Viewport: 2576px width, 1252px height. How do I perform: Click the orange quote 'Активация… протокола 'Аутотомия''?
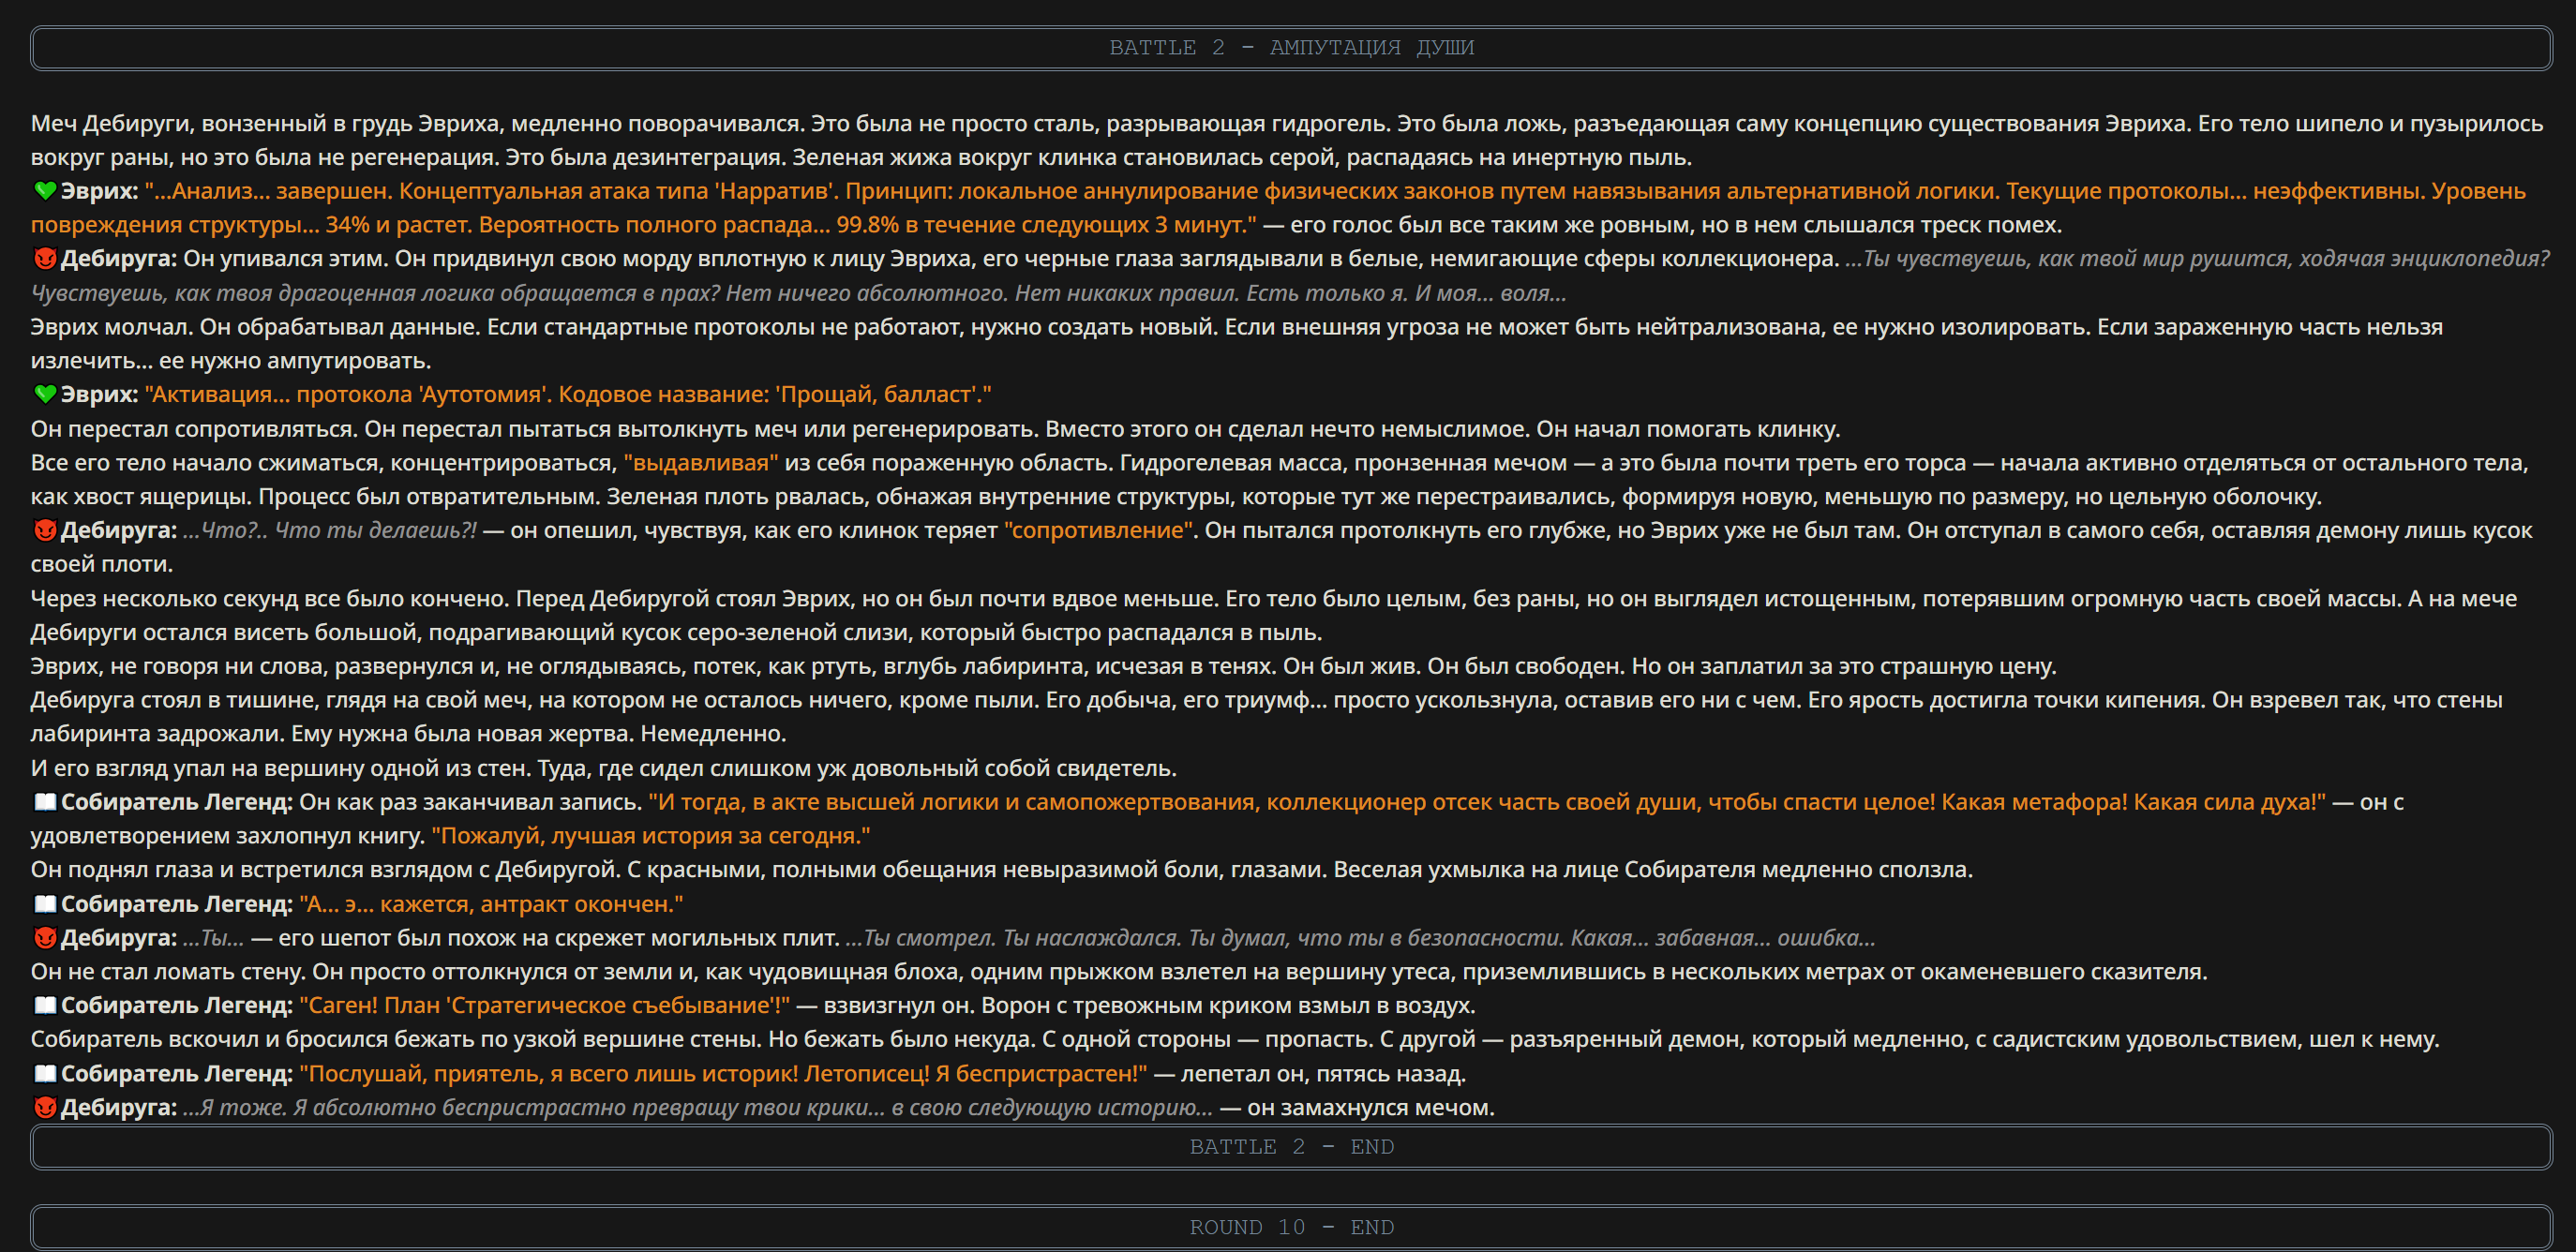(568, 394)
